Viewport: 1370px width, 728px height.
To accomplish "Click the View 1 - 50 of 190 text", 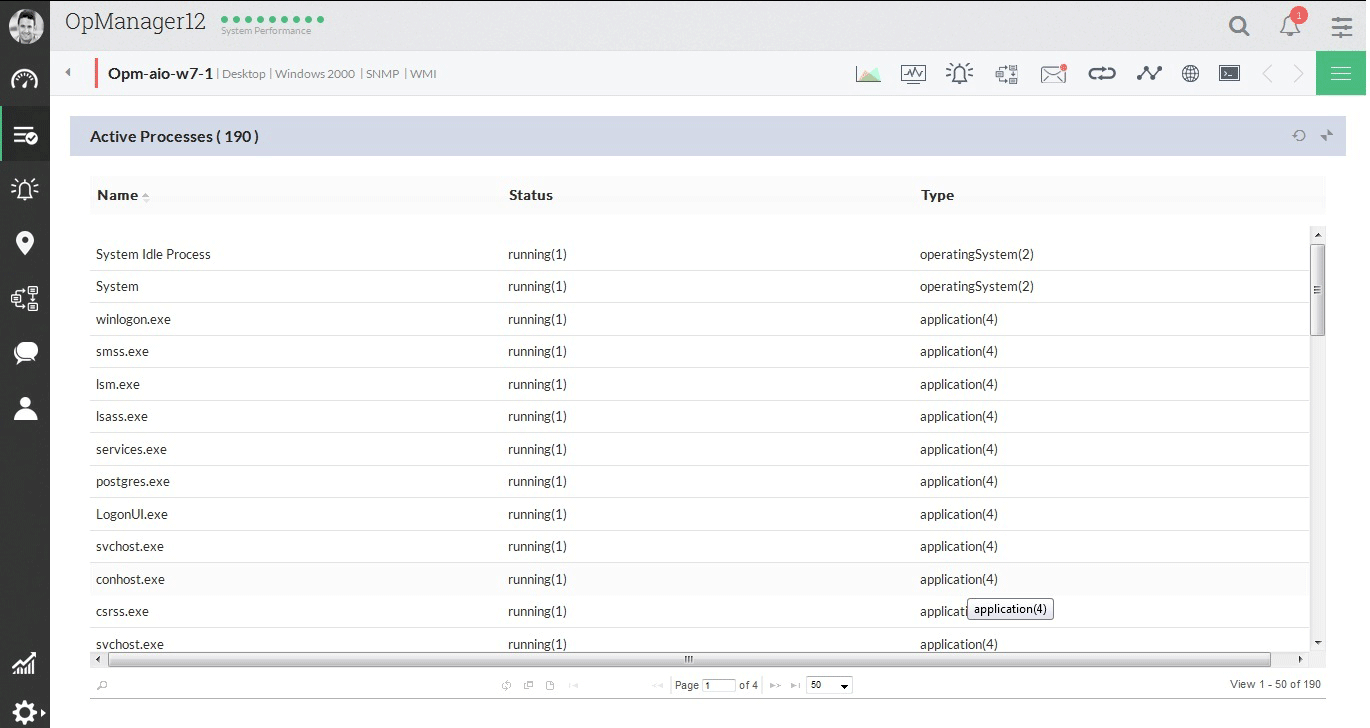I will (1275, 684).
